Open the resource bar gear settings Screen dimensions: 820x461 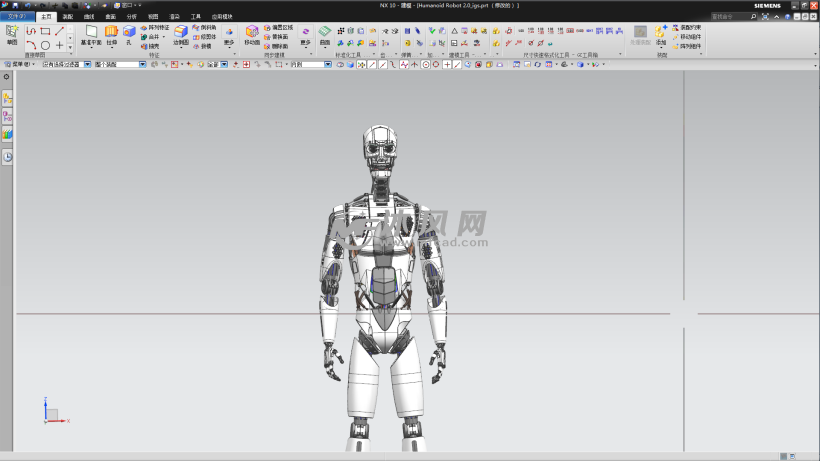(7, 77)
